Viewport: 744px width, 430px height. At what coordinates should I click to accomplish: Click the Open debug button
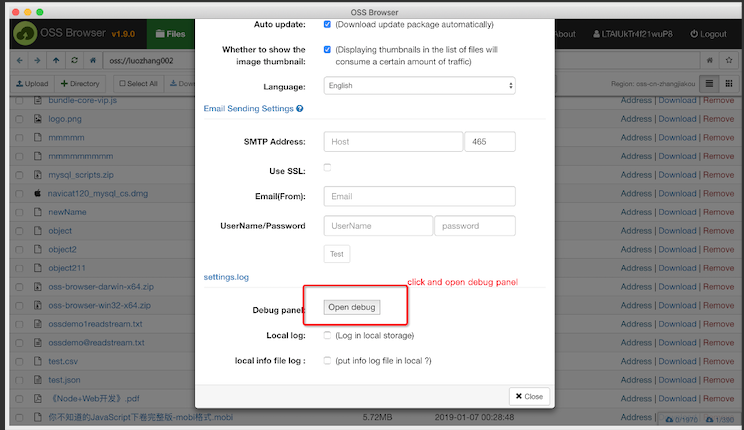tap(352, 307)
